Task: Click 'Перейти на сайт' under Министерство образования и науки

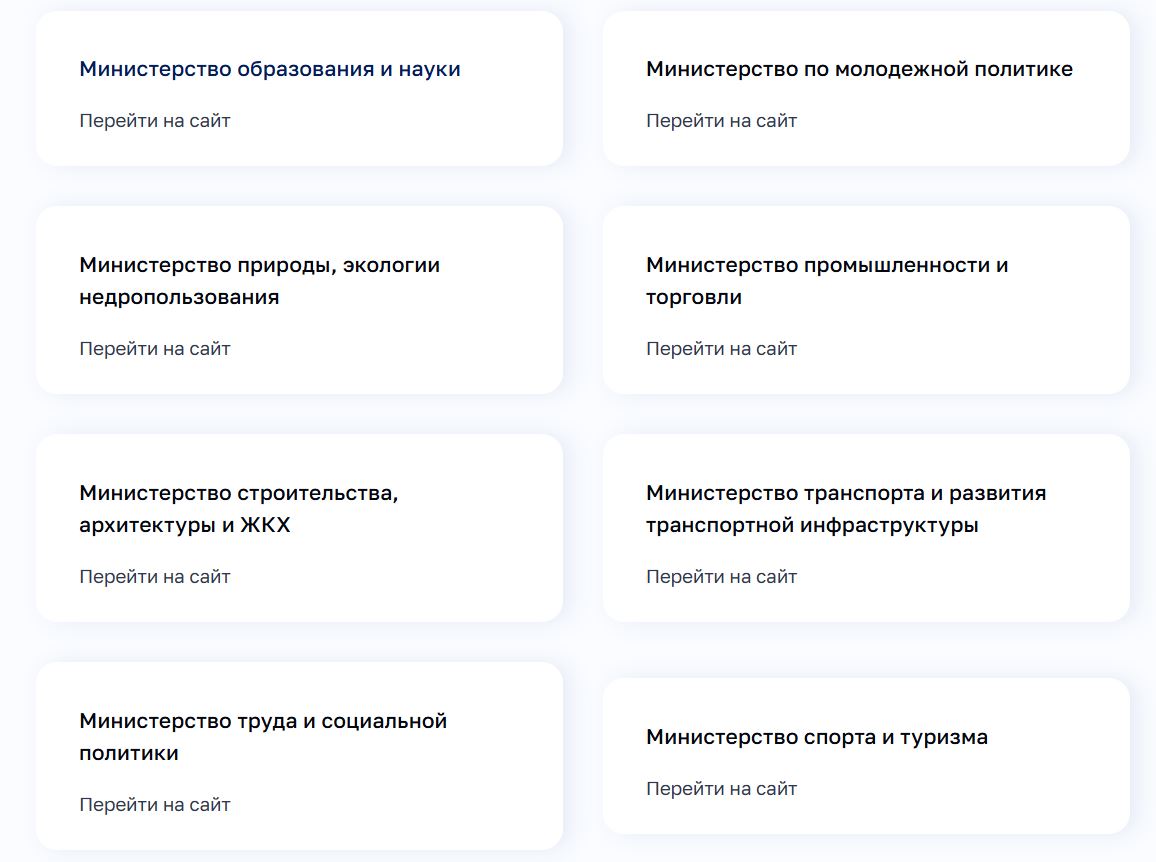Action: pos(155,121)
